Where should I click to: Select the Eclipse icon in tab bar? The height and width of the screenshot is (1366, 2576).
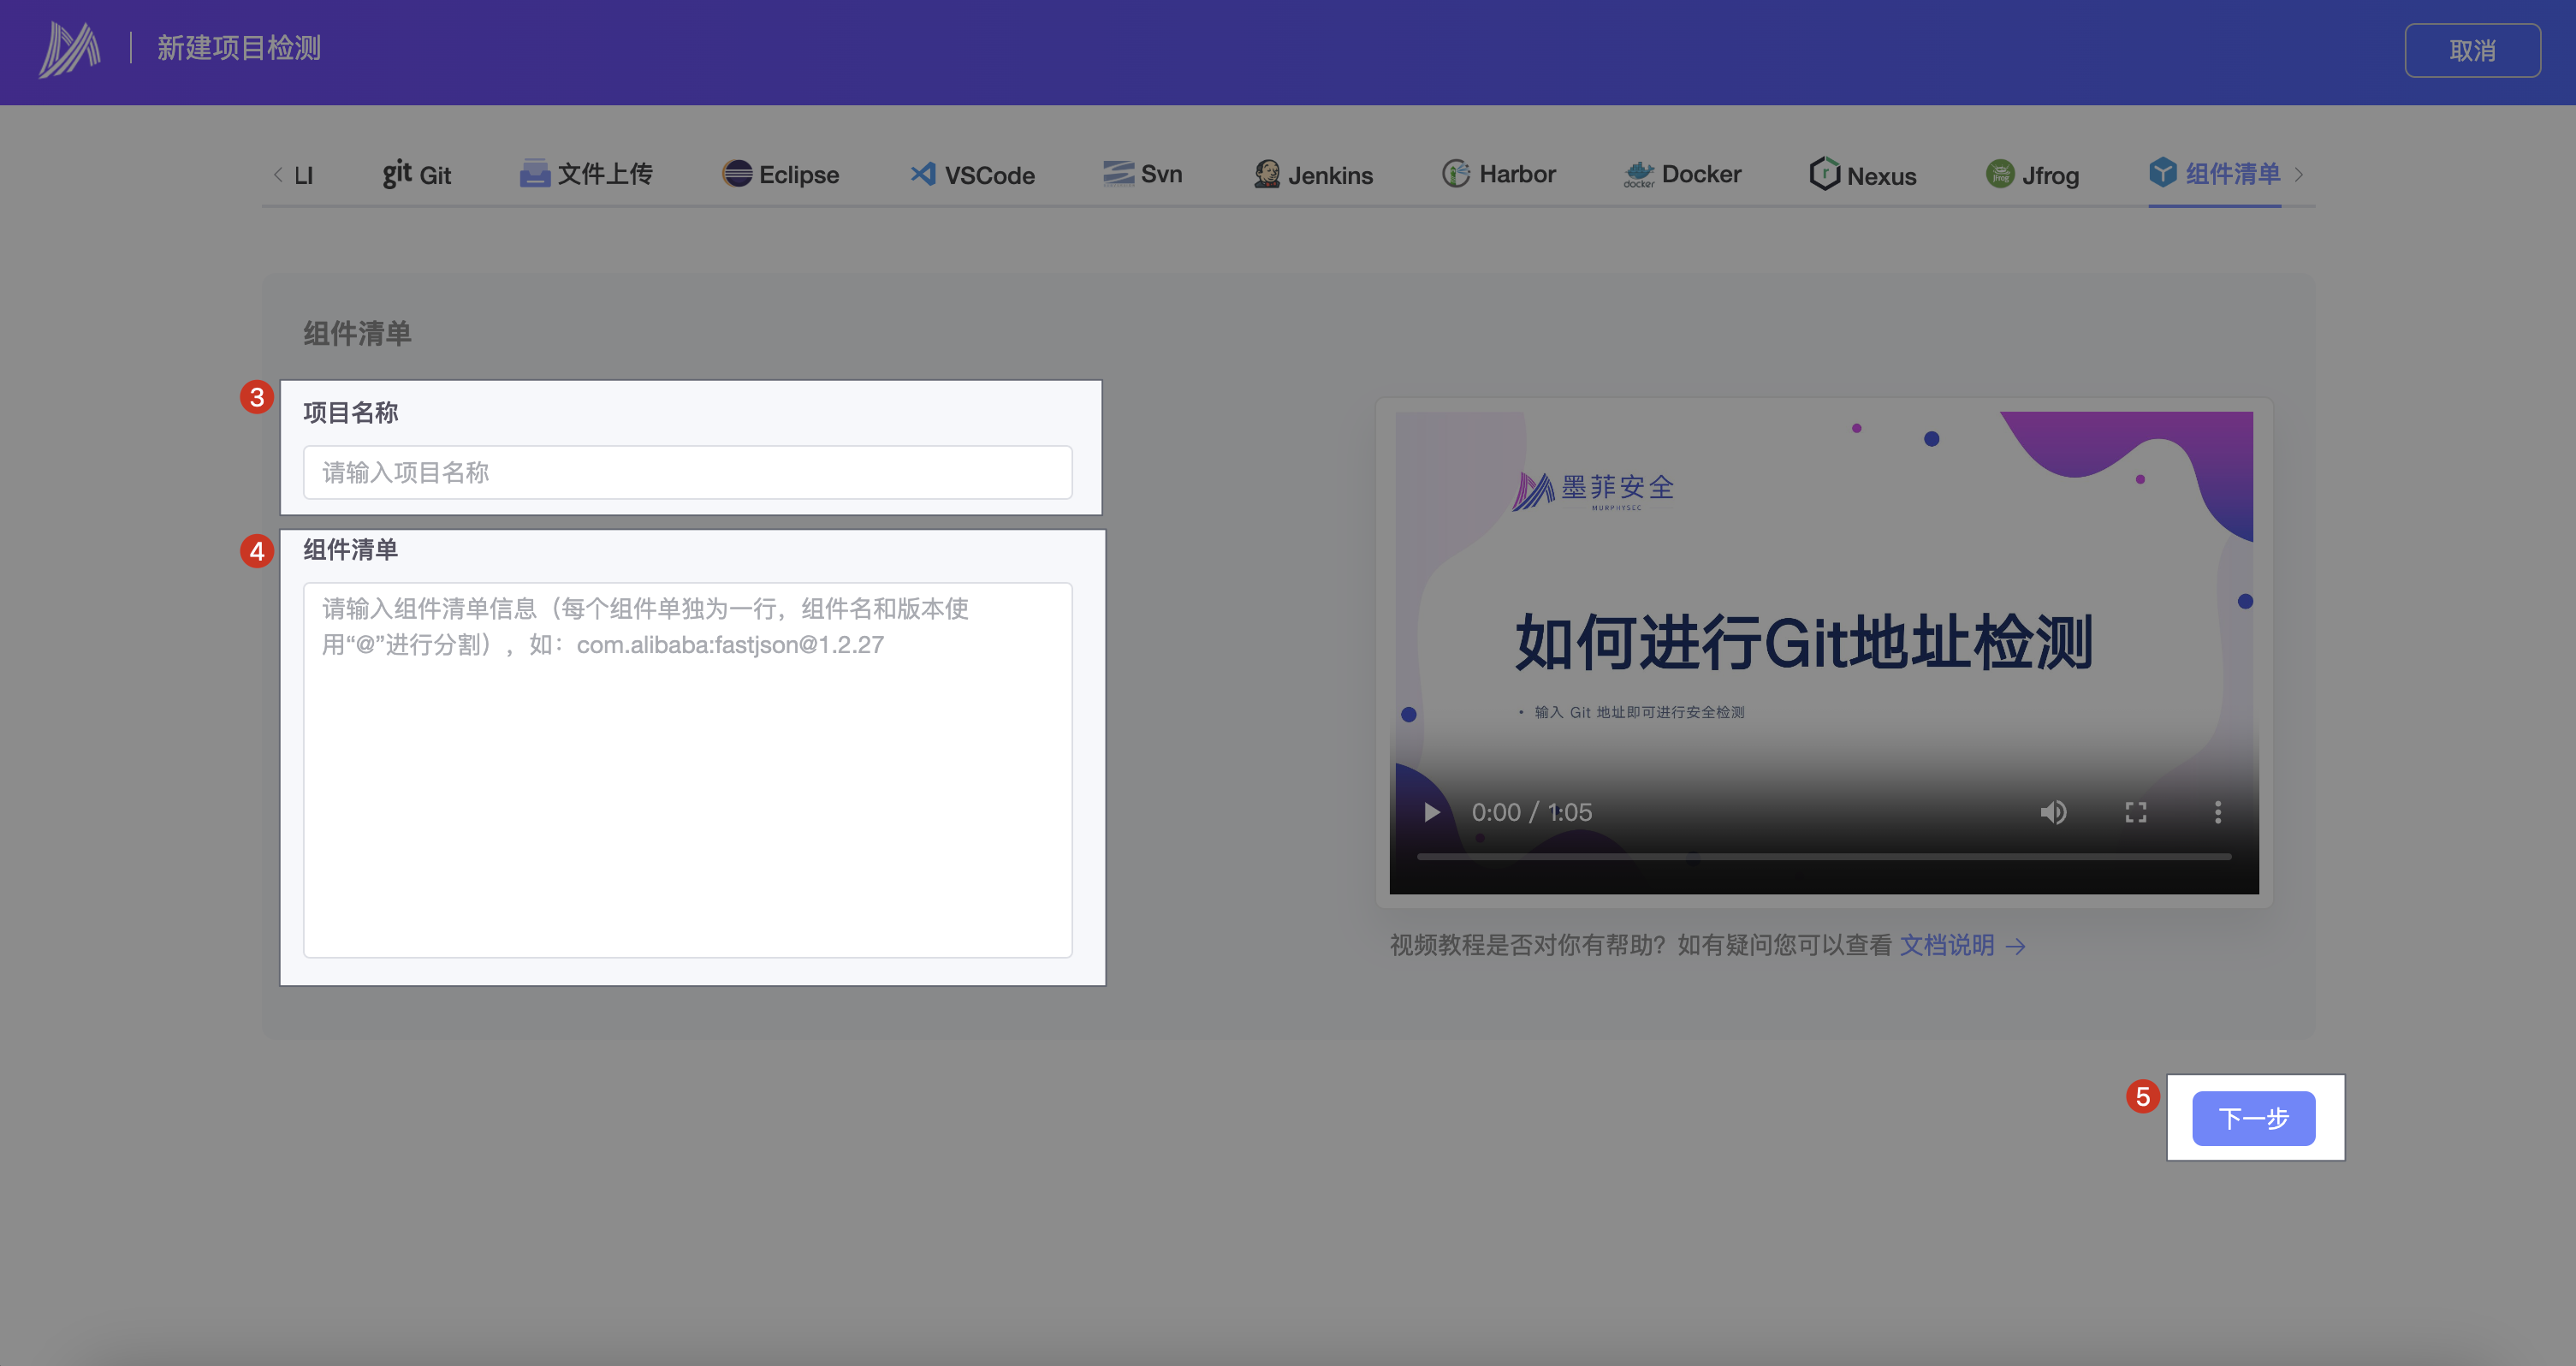click(737, 174)
